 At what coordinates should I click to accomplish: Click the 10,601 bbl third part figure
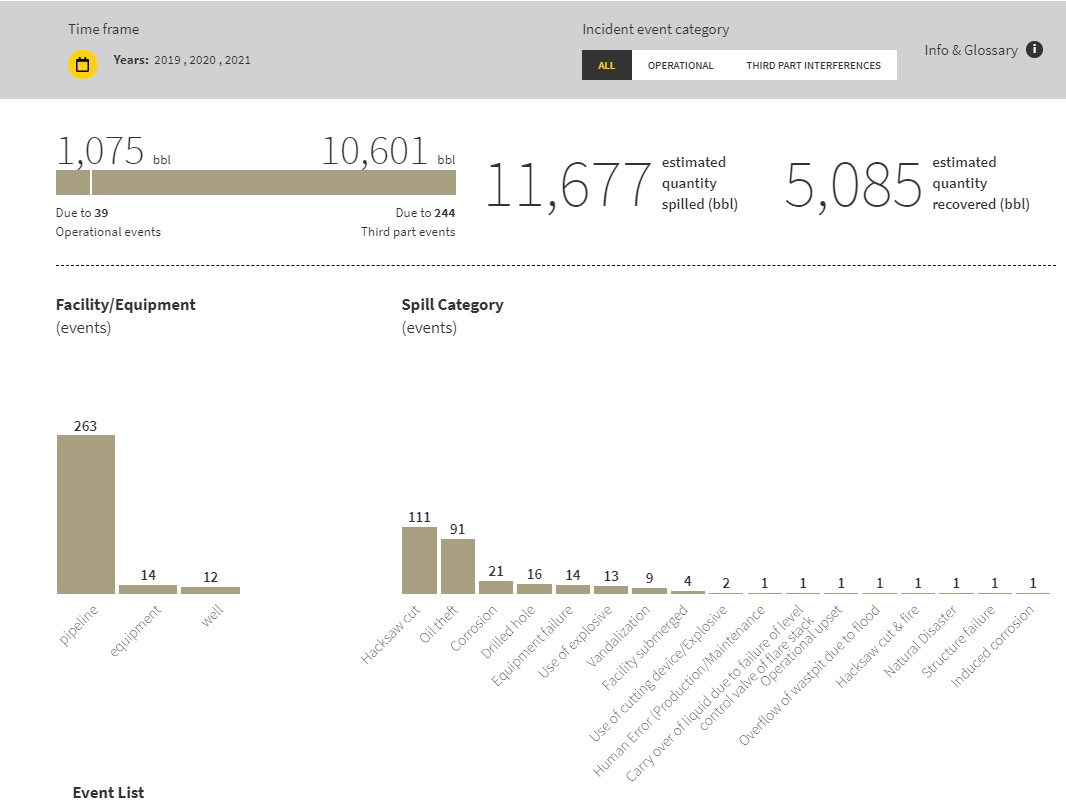[388, 151]
